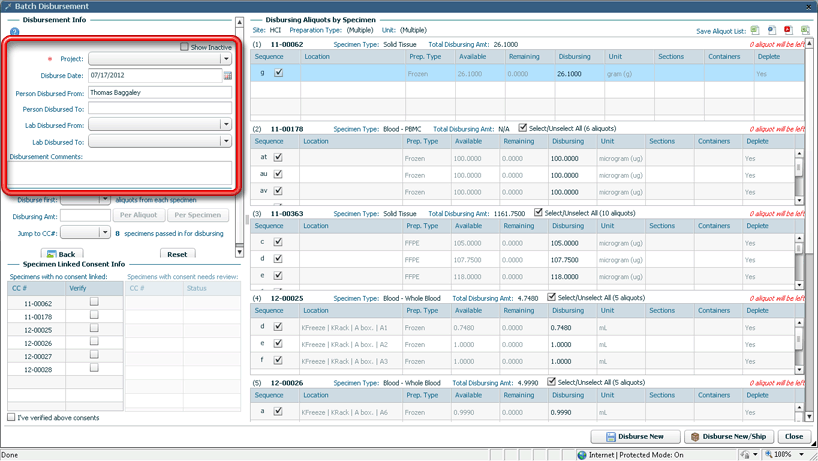
Task: Click specimen header 11-00363
Action: pos(287,213)
